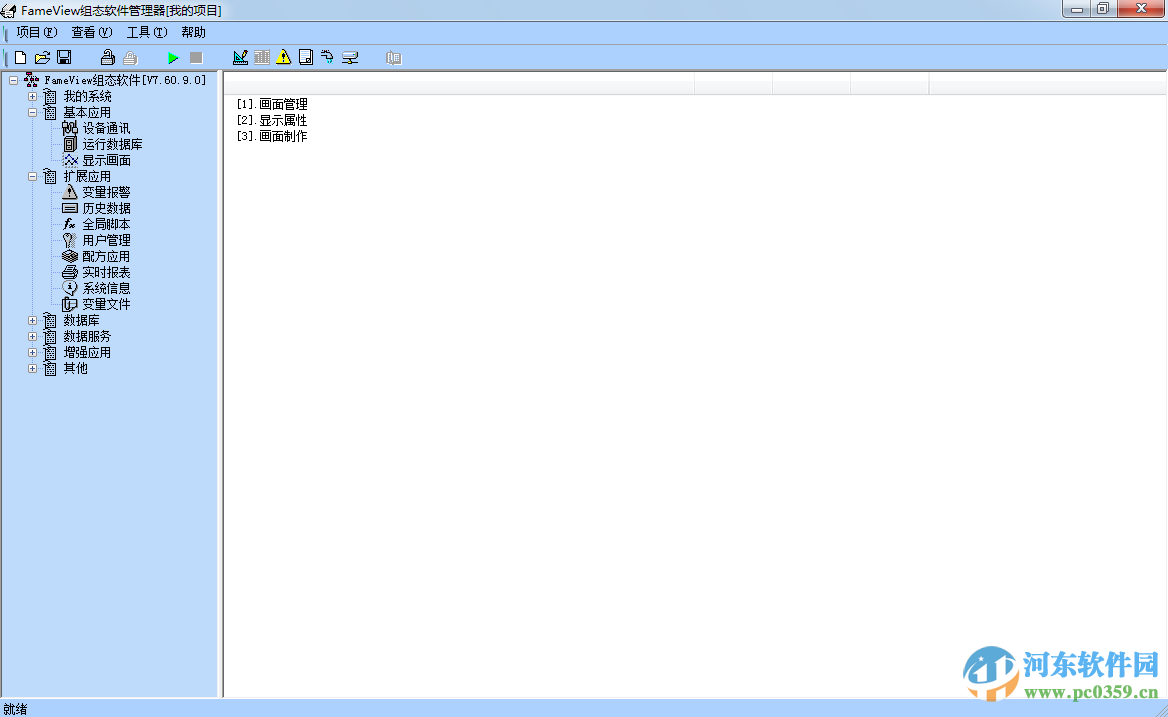Click the 历史数据 icon
1168x717 pixels.
tap(70, 208)
